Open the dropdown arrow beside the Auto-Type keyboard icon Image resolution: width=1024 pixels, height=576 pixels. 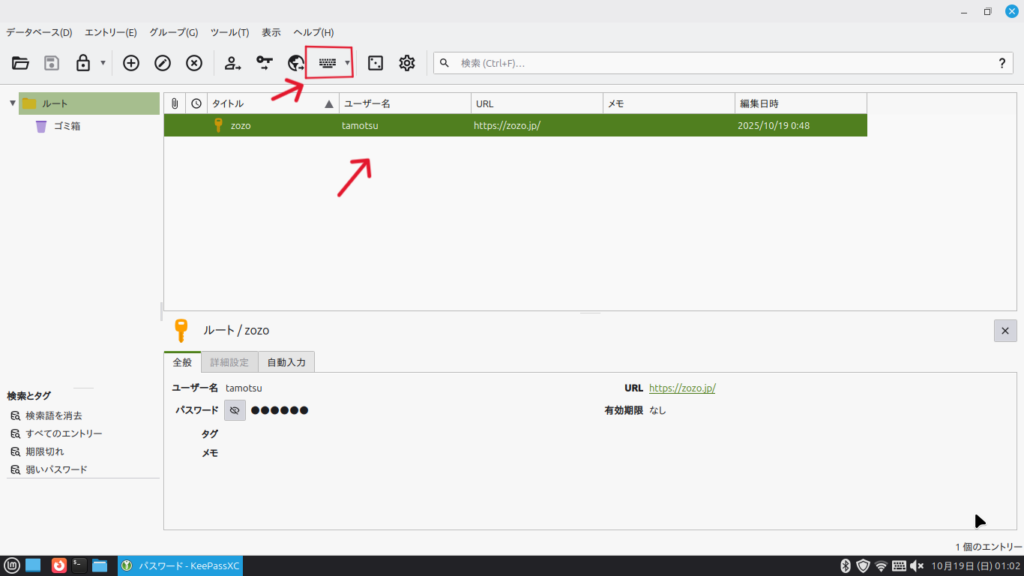pos(347,63)
